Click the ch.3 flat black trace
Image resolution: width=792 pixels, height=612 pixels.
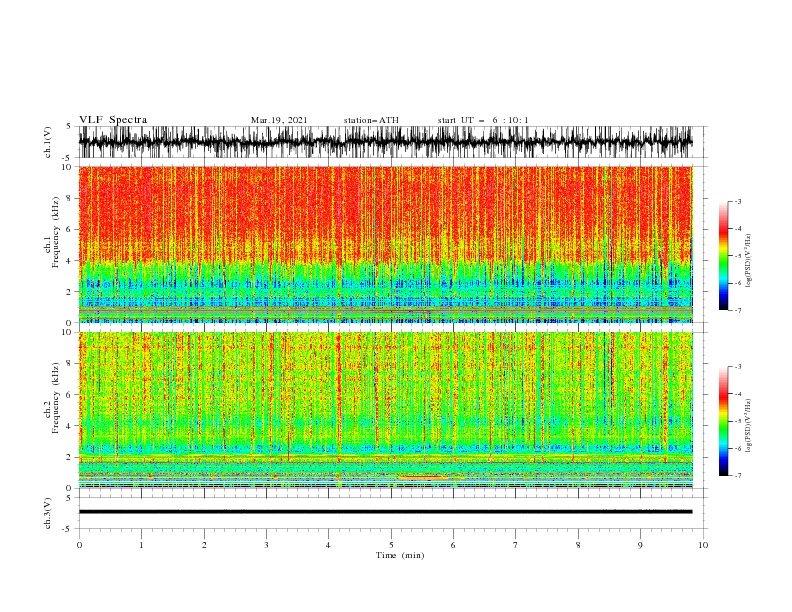point(385,512)
